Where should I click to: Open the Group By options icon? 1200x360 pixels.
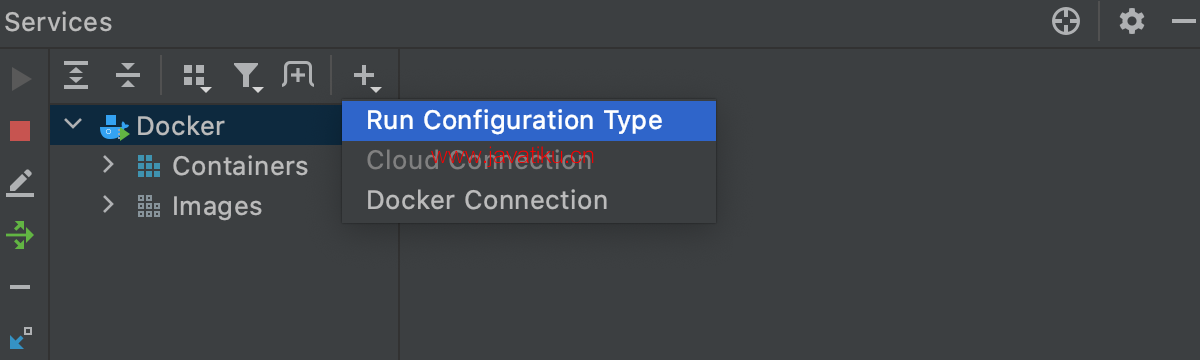click(196, 76)
